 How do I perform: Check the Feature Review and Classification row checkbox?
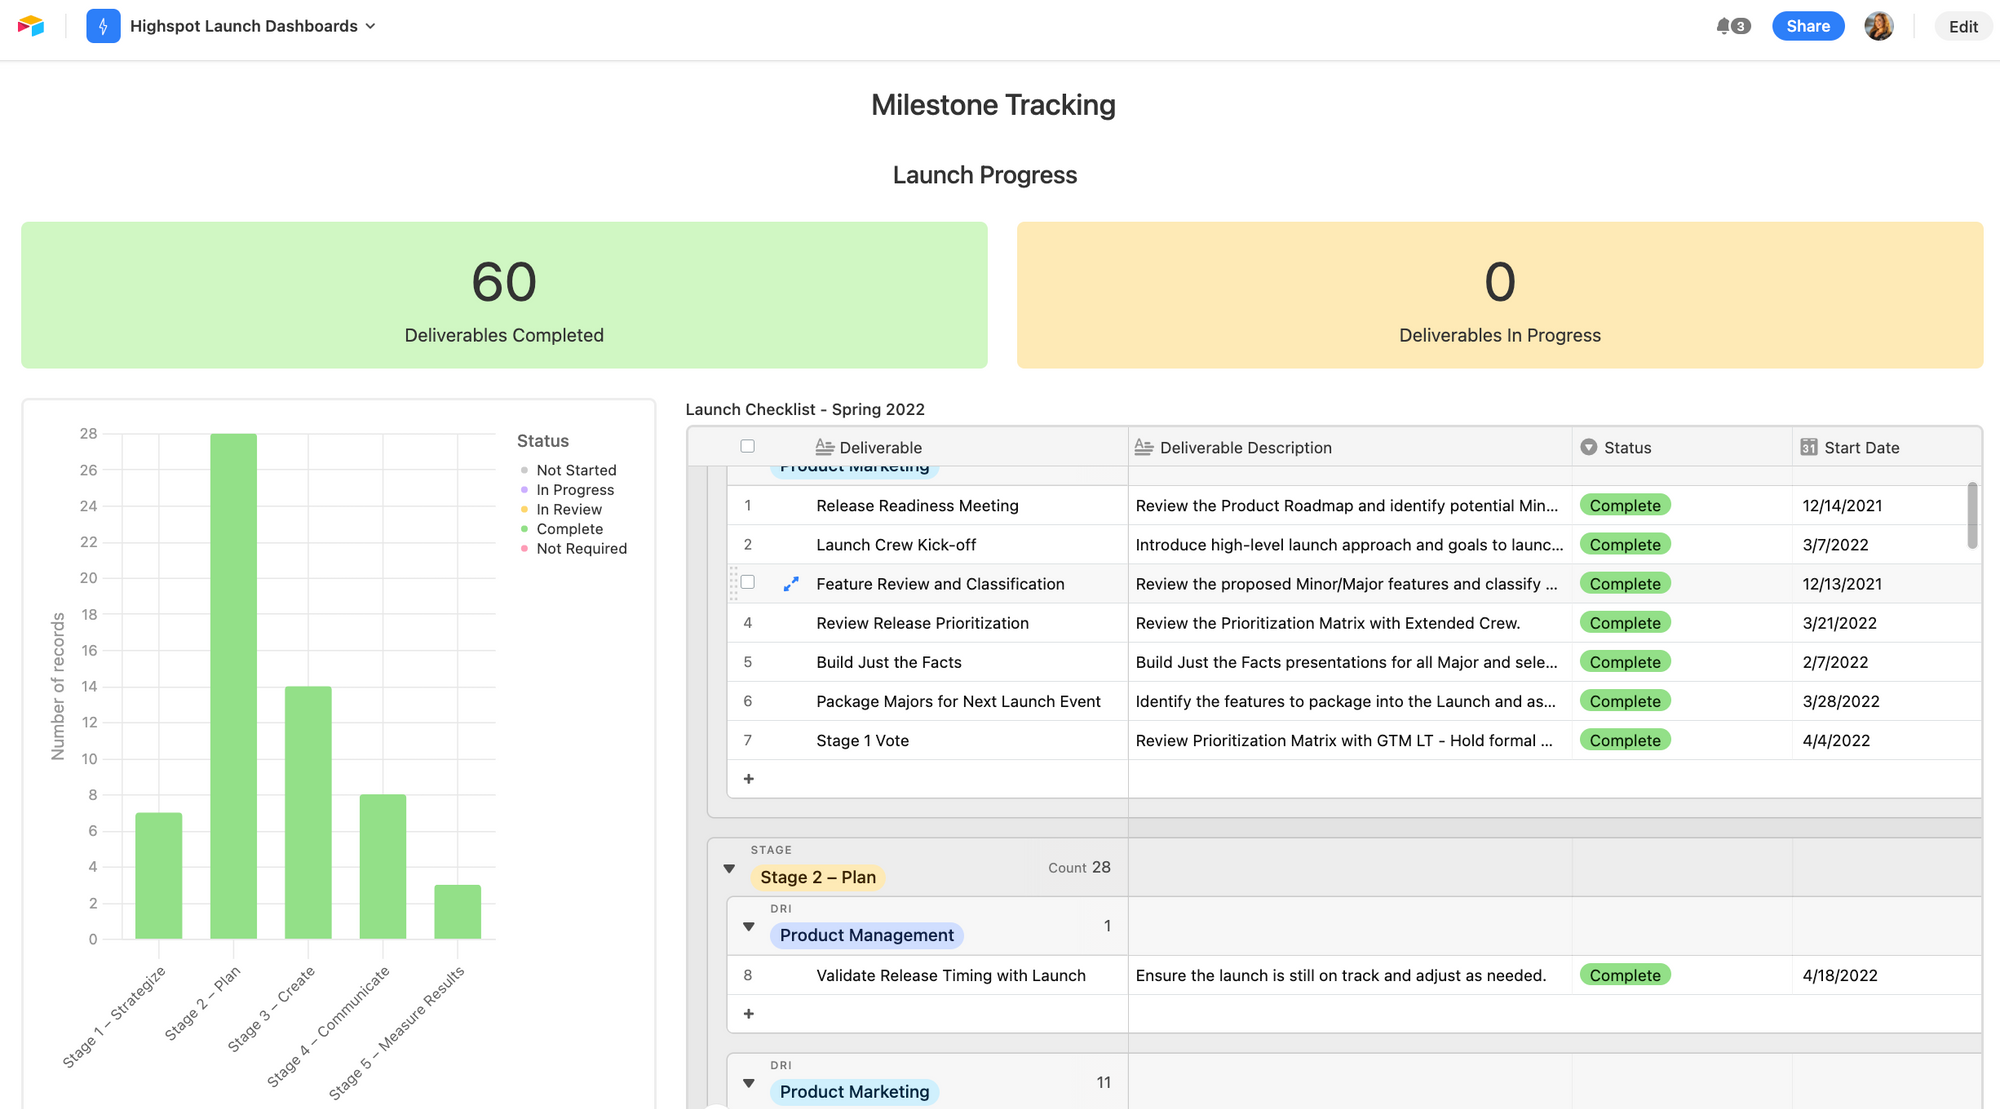747,582
